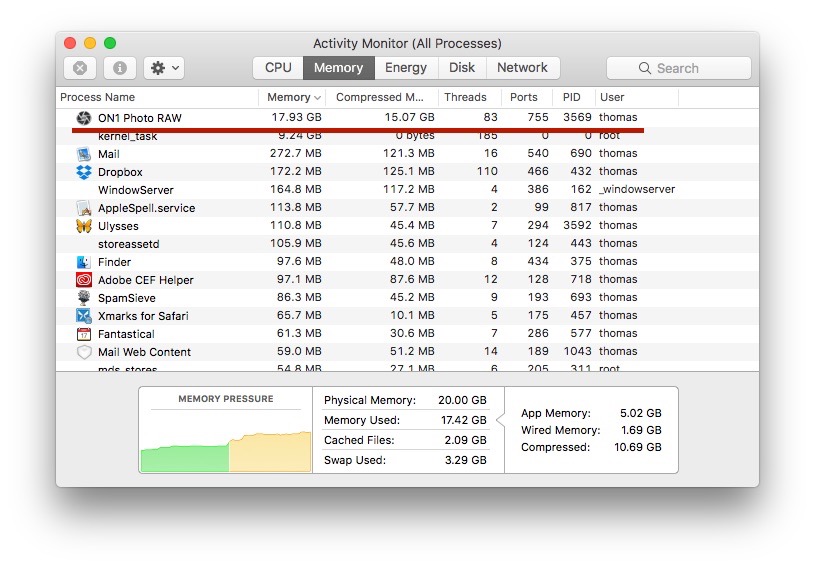Click the ON1 Photo RAW app icon
Viewport: 815px width, 567px height.
pyautogui.click(x=84, y=118)
